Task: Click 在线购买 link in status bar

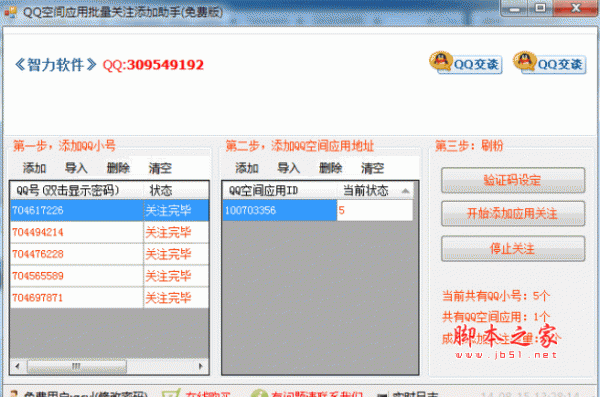Action: pos(208,394)
